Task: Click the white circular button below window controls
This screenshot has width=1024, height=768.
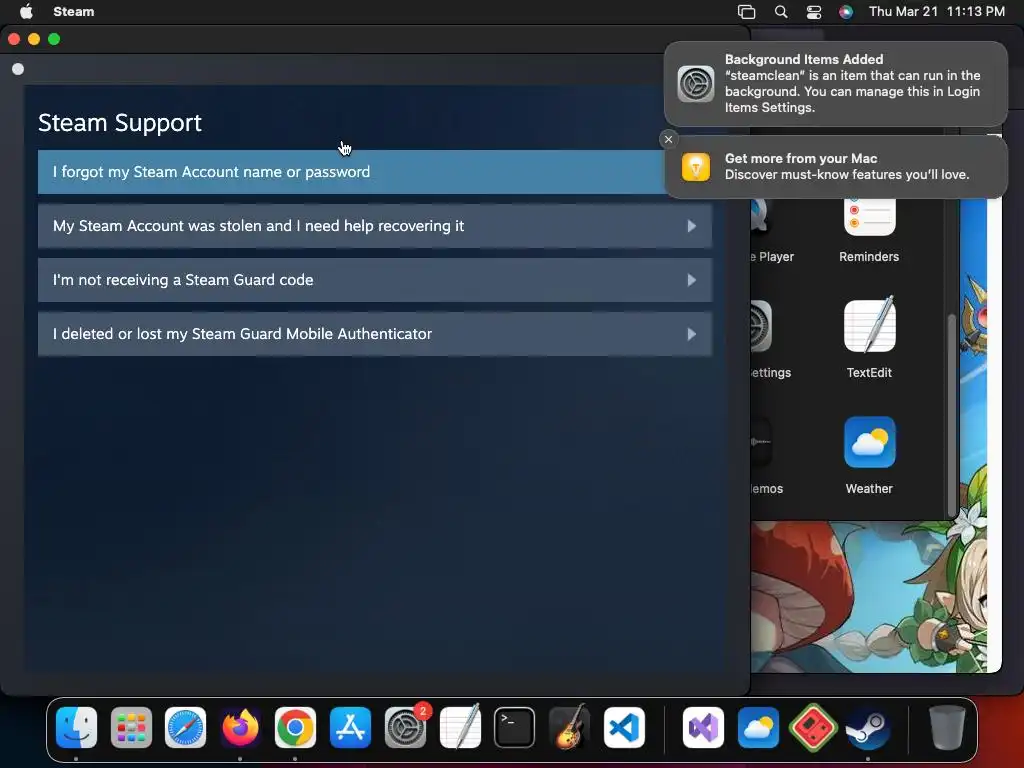Action: (x=18, y=69)
